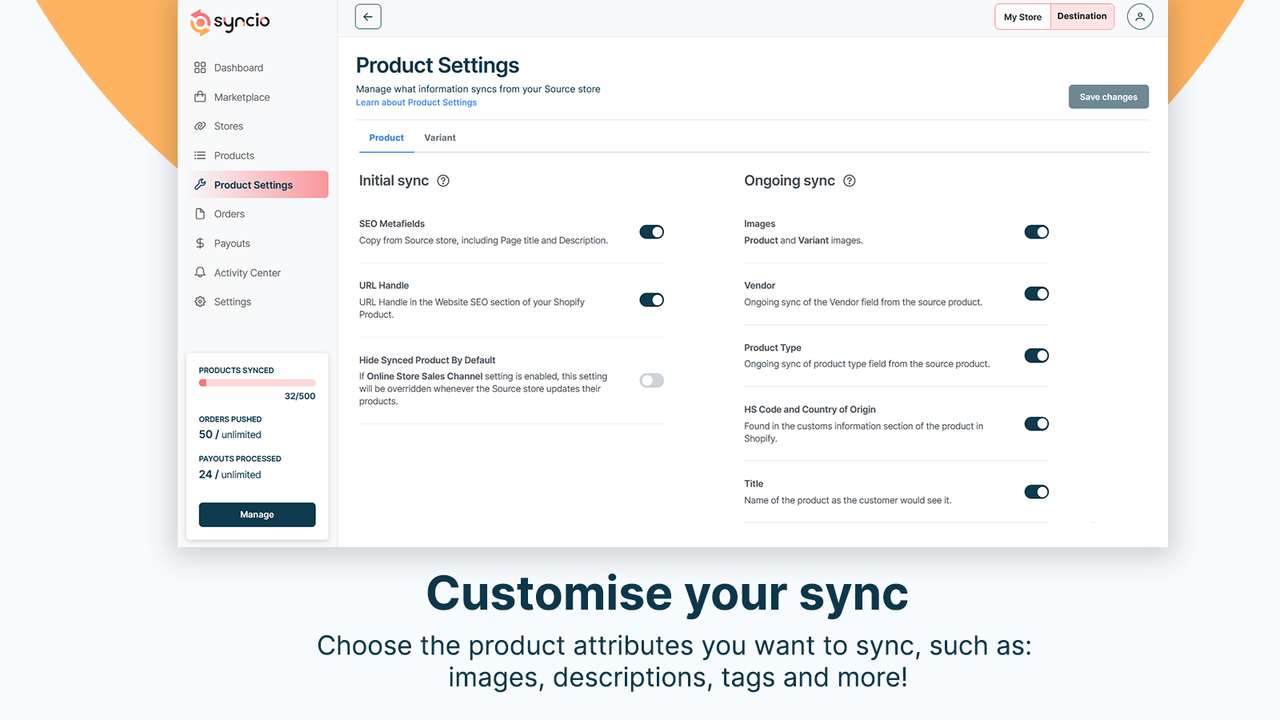Viewport: 1280px width, 720px height.
Task: Toggle URL Handle sync switch
Action: pyautogui.click(x=652, y=300)
